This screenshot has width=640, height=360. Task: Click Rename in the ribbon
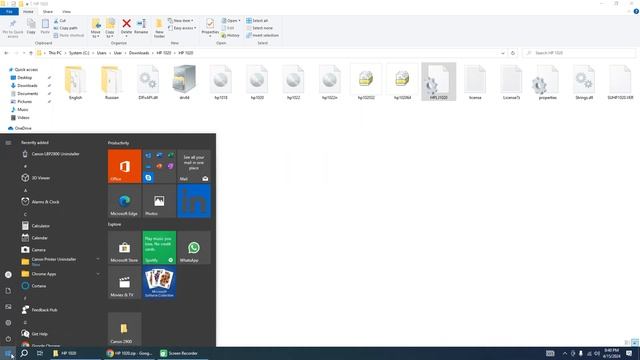coord(141,27)
